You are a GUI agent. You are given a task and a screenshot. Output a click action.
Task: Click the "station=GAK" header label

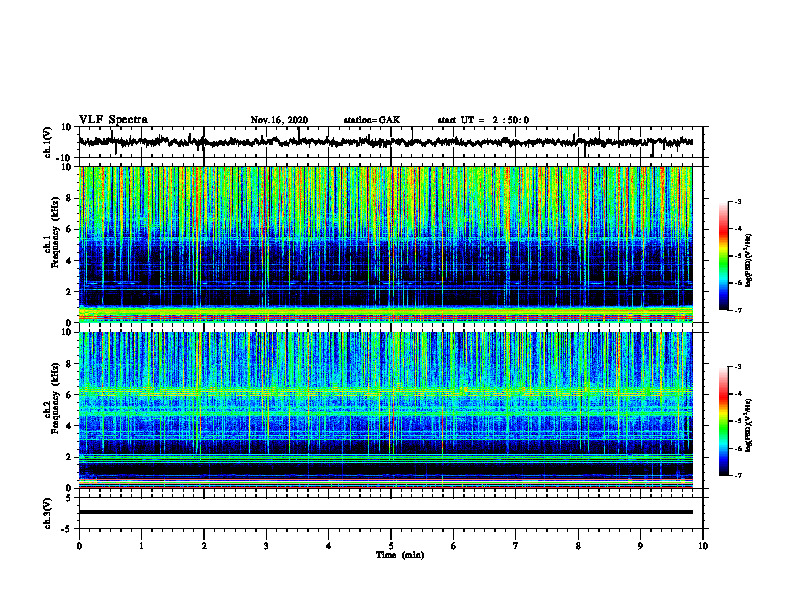(372, 120)
